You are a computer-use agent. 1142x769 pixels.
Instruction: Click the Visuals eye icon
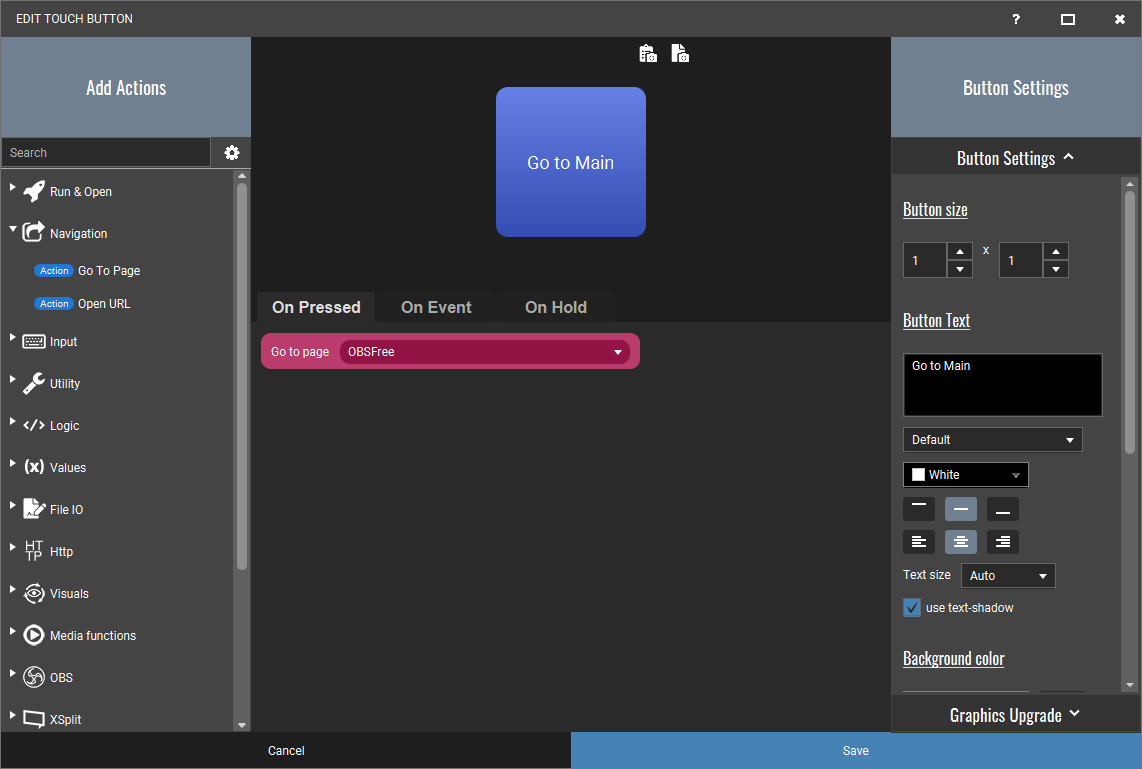(34, 594)
